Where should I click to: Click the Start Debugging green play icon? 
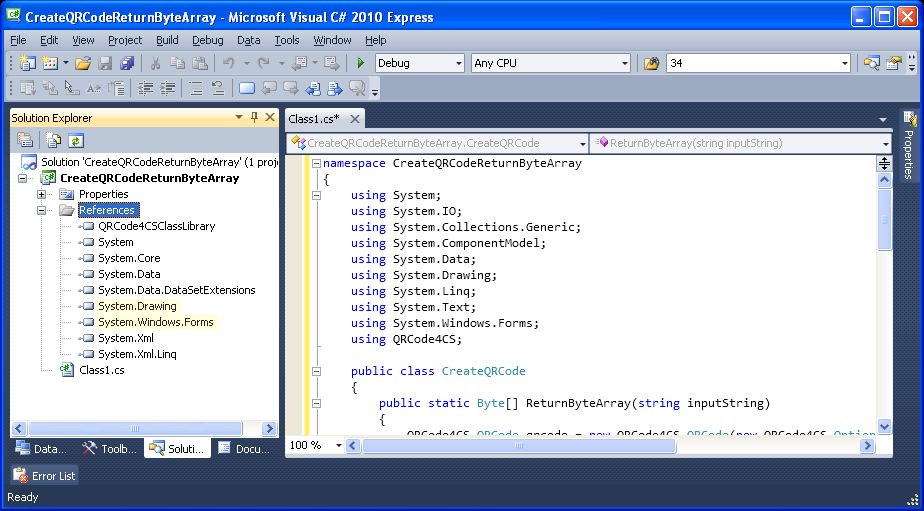(x=361, y=63)
